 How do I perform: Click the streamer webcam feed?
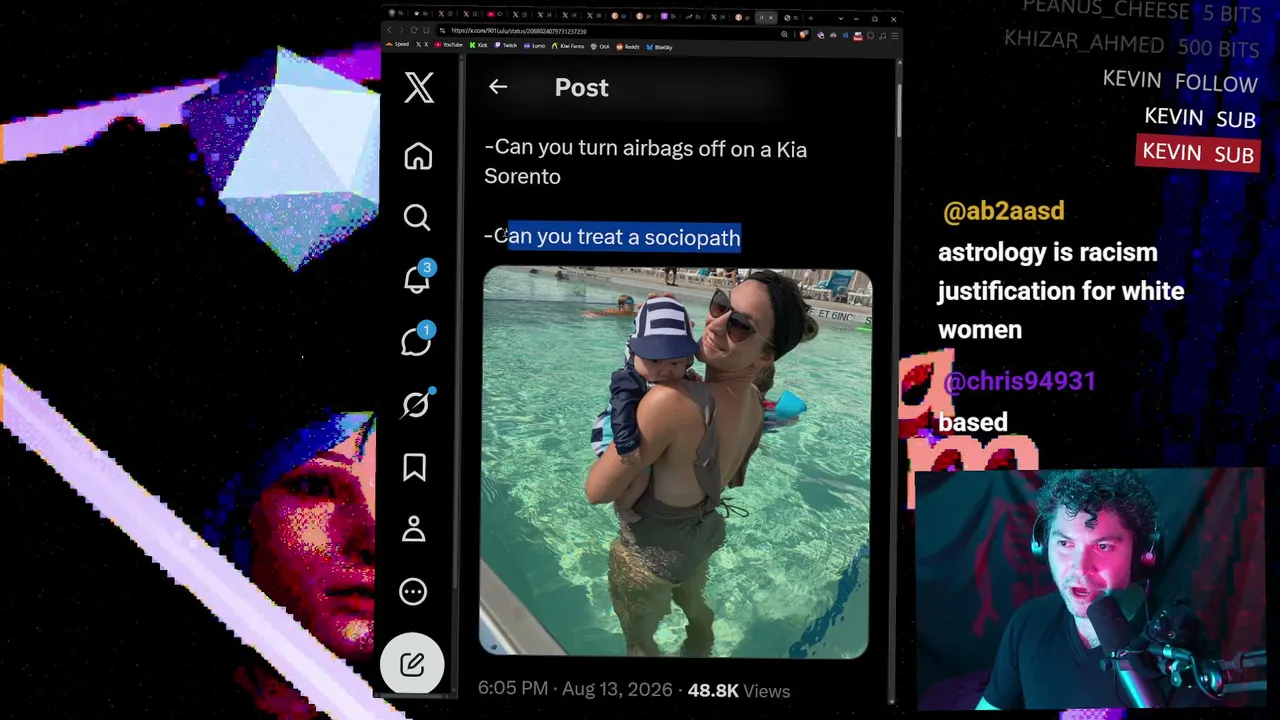[x=1089, y=590]
